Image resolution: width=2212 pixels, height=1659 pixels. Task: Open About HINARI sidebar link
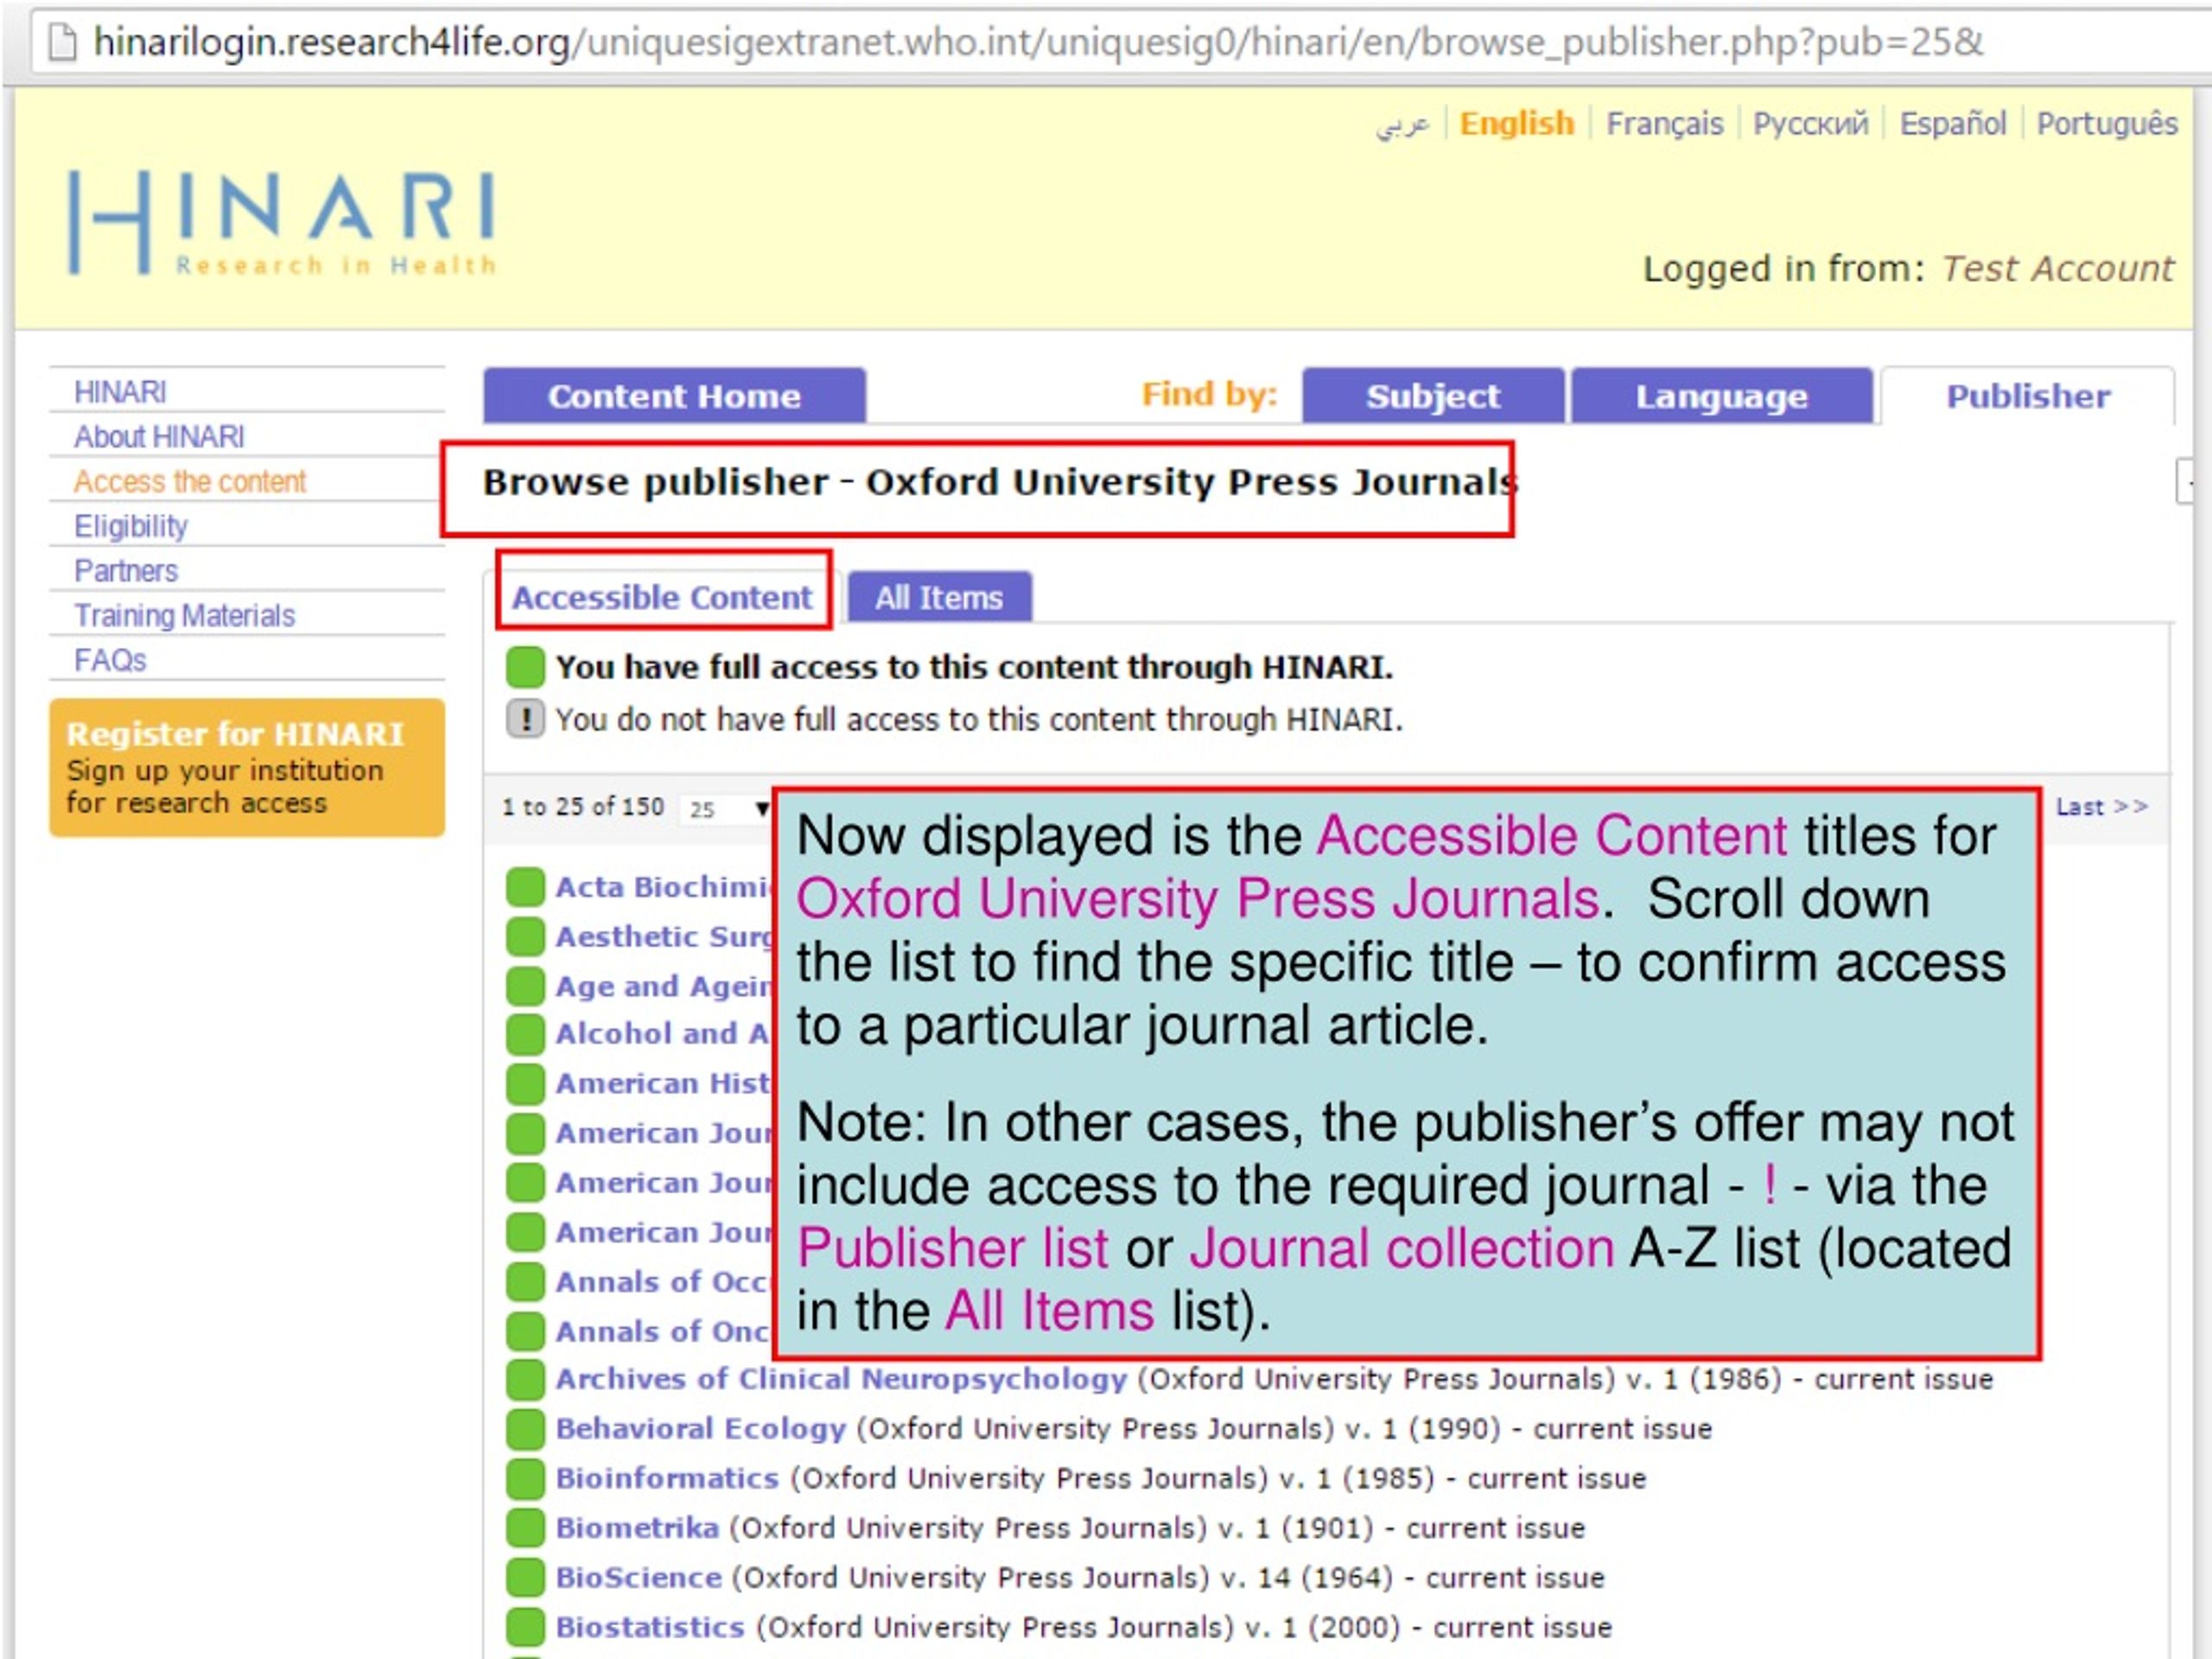coord(159,437)
